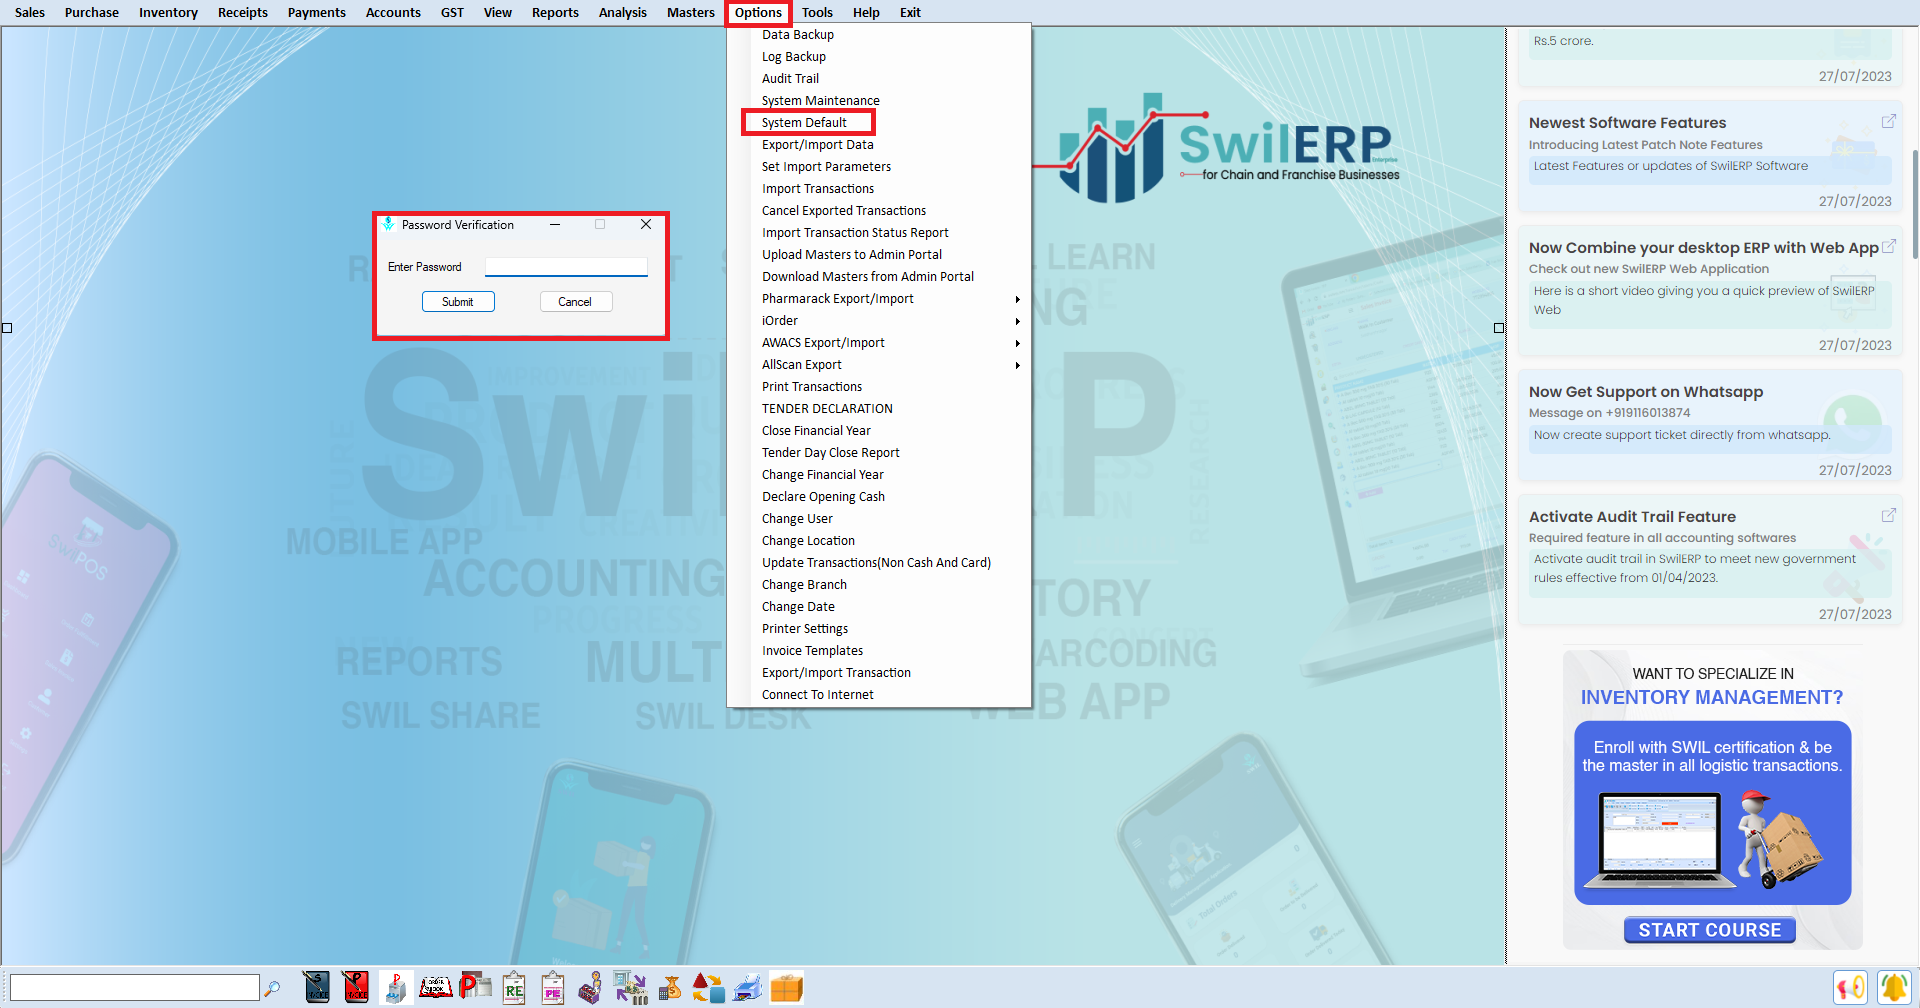Click the cashier counter toolbar icon
1920x1008 pixels.
point(591,987)
